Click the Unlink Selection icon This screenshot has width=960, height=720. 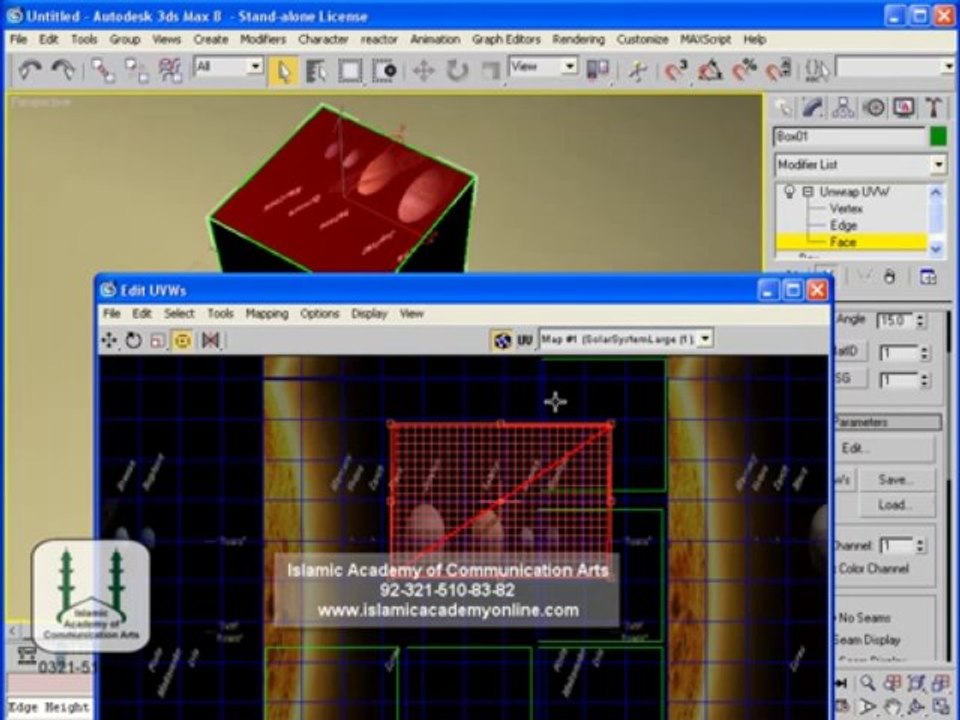pos(136,70)
